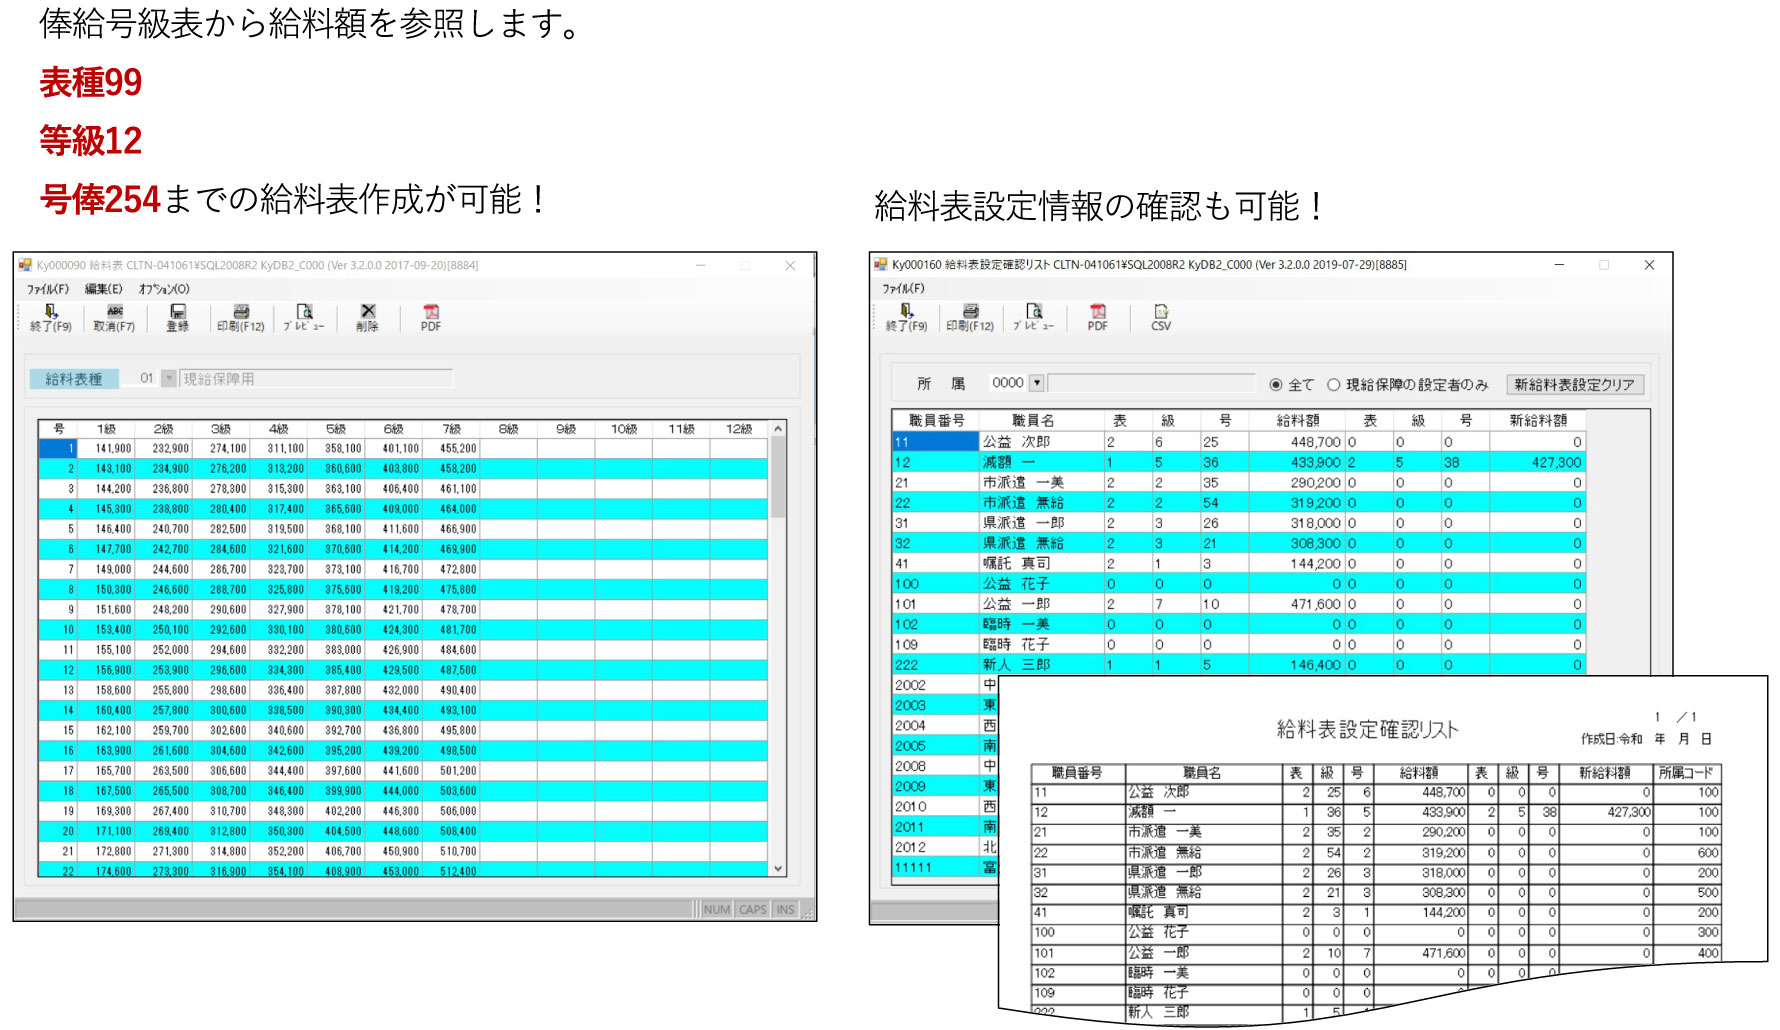
Task: Click 印刷(F12) icon in 給料表 window
Action: (x=241, y=318)
